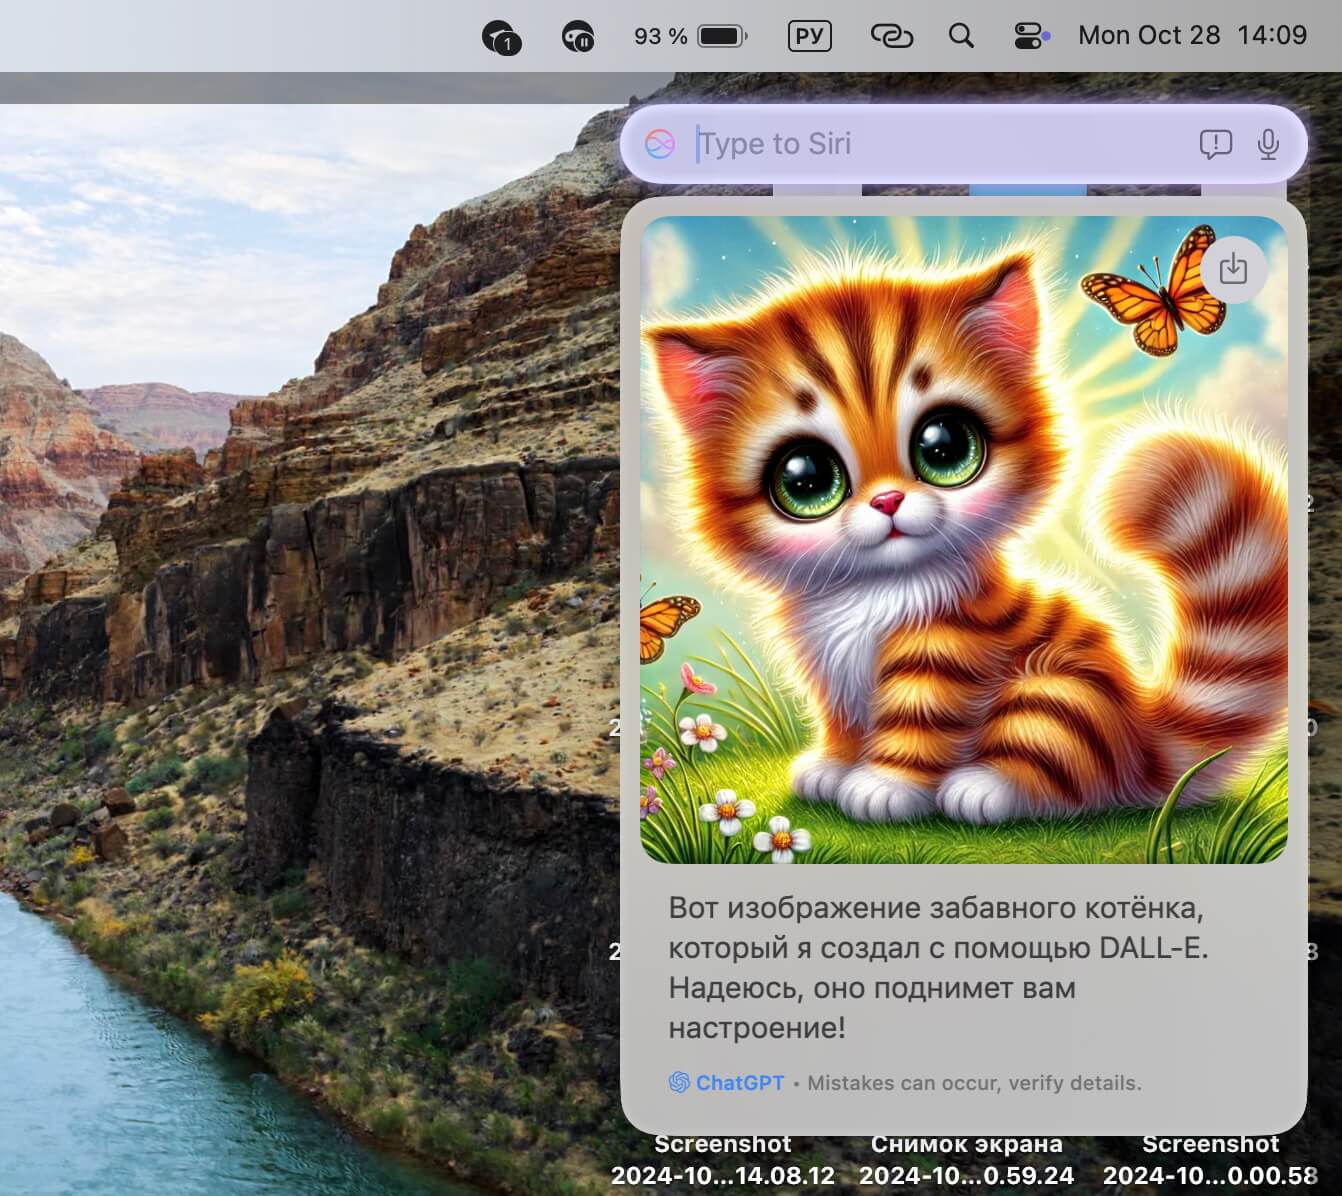
Task: Select the Снимок экрана file
Action: 966,1160
